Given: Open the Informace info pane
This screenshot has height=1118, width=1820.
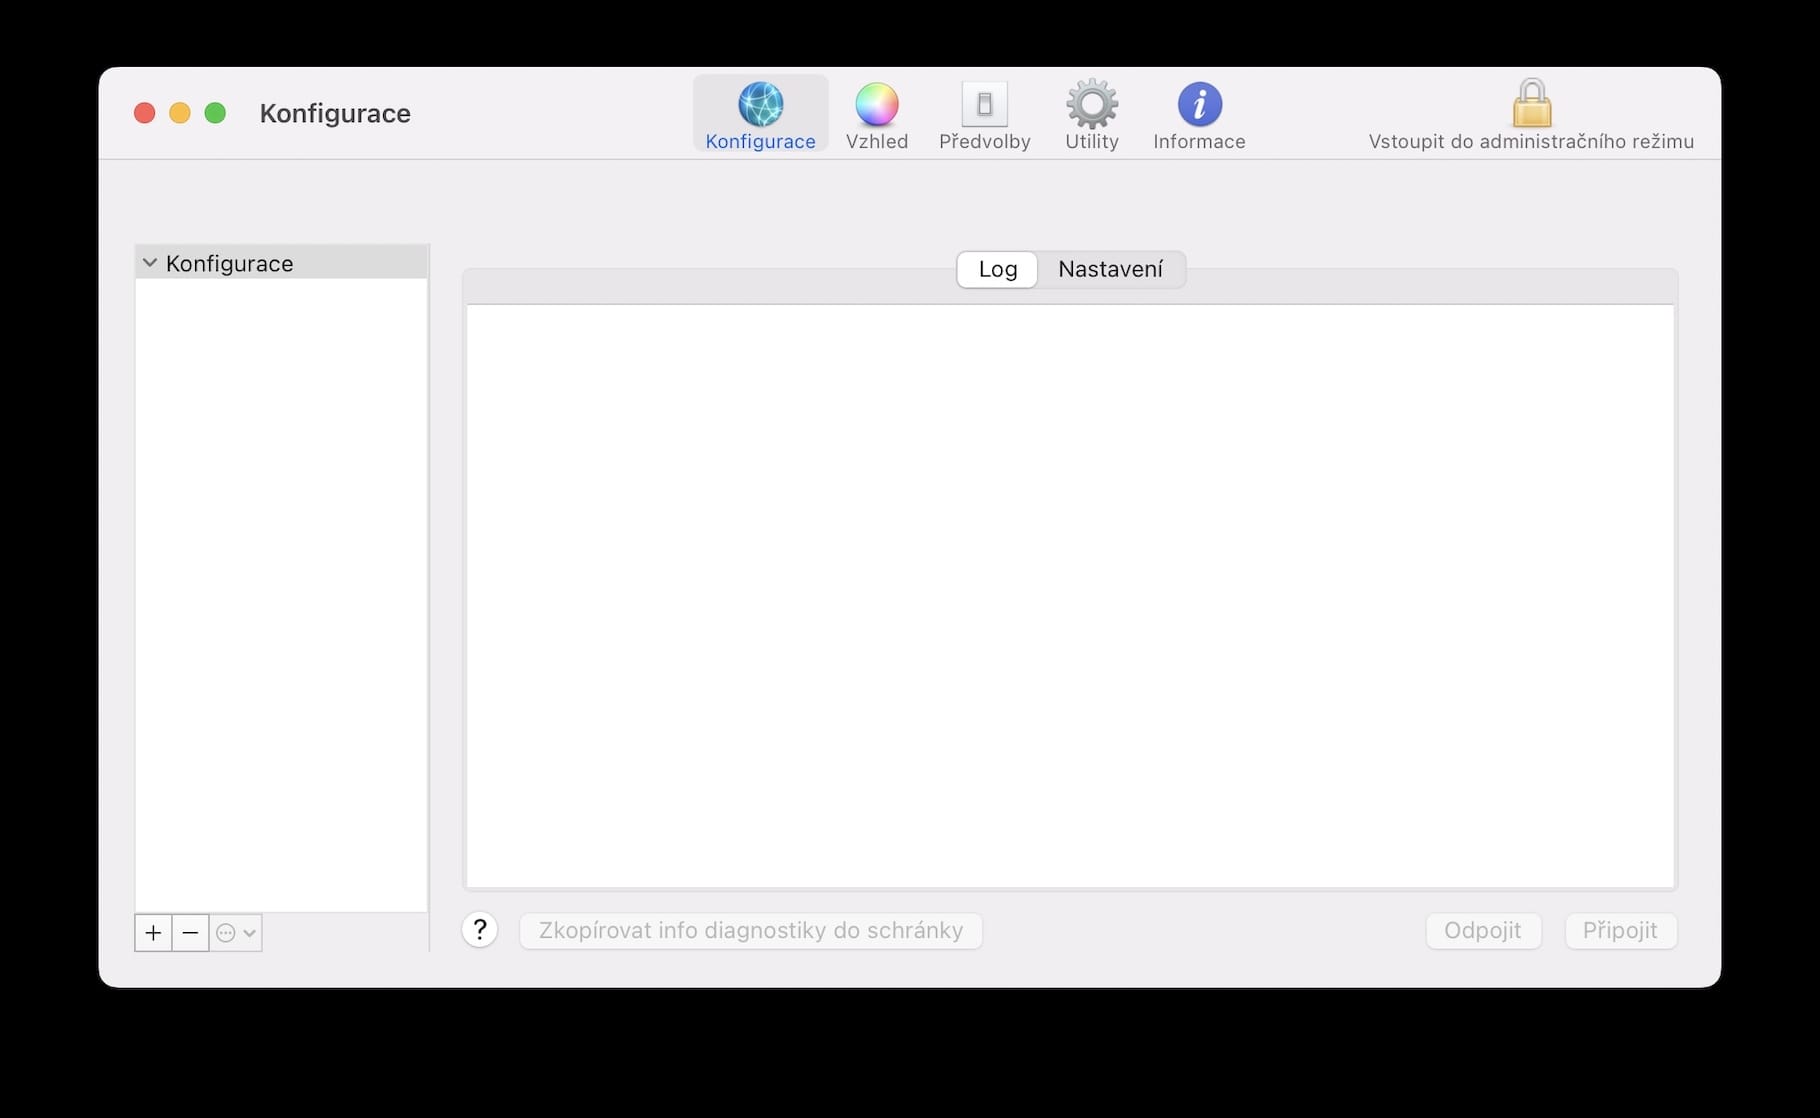Looking at the screenshot, I should click(1199, 114).
